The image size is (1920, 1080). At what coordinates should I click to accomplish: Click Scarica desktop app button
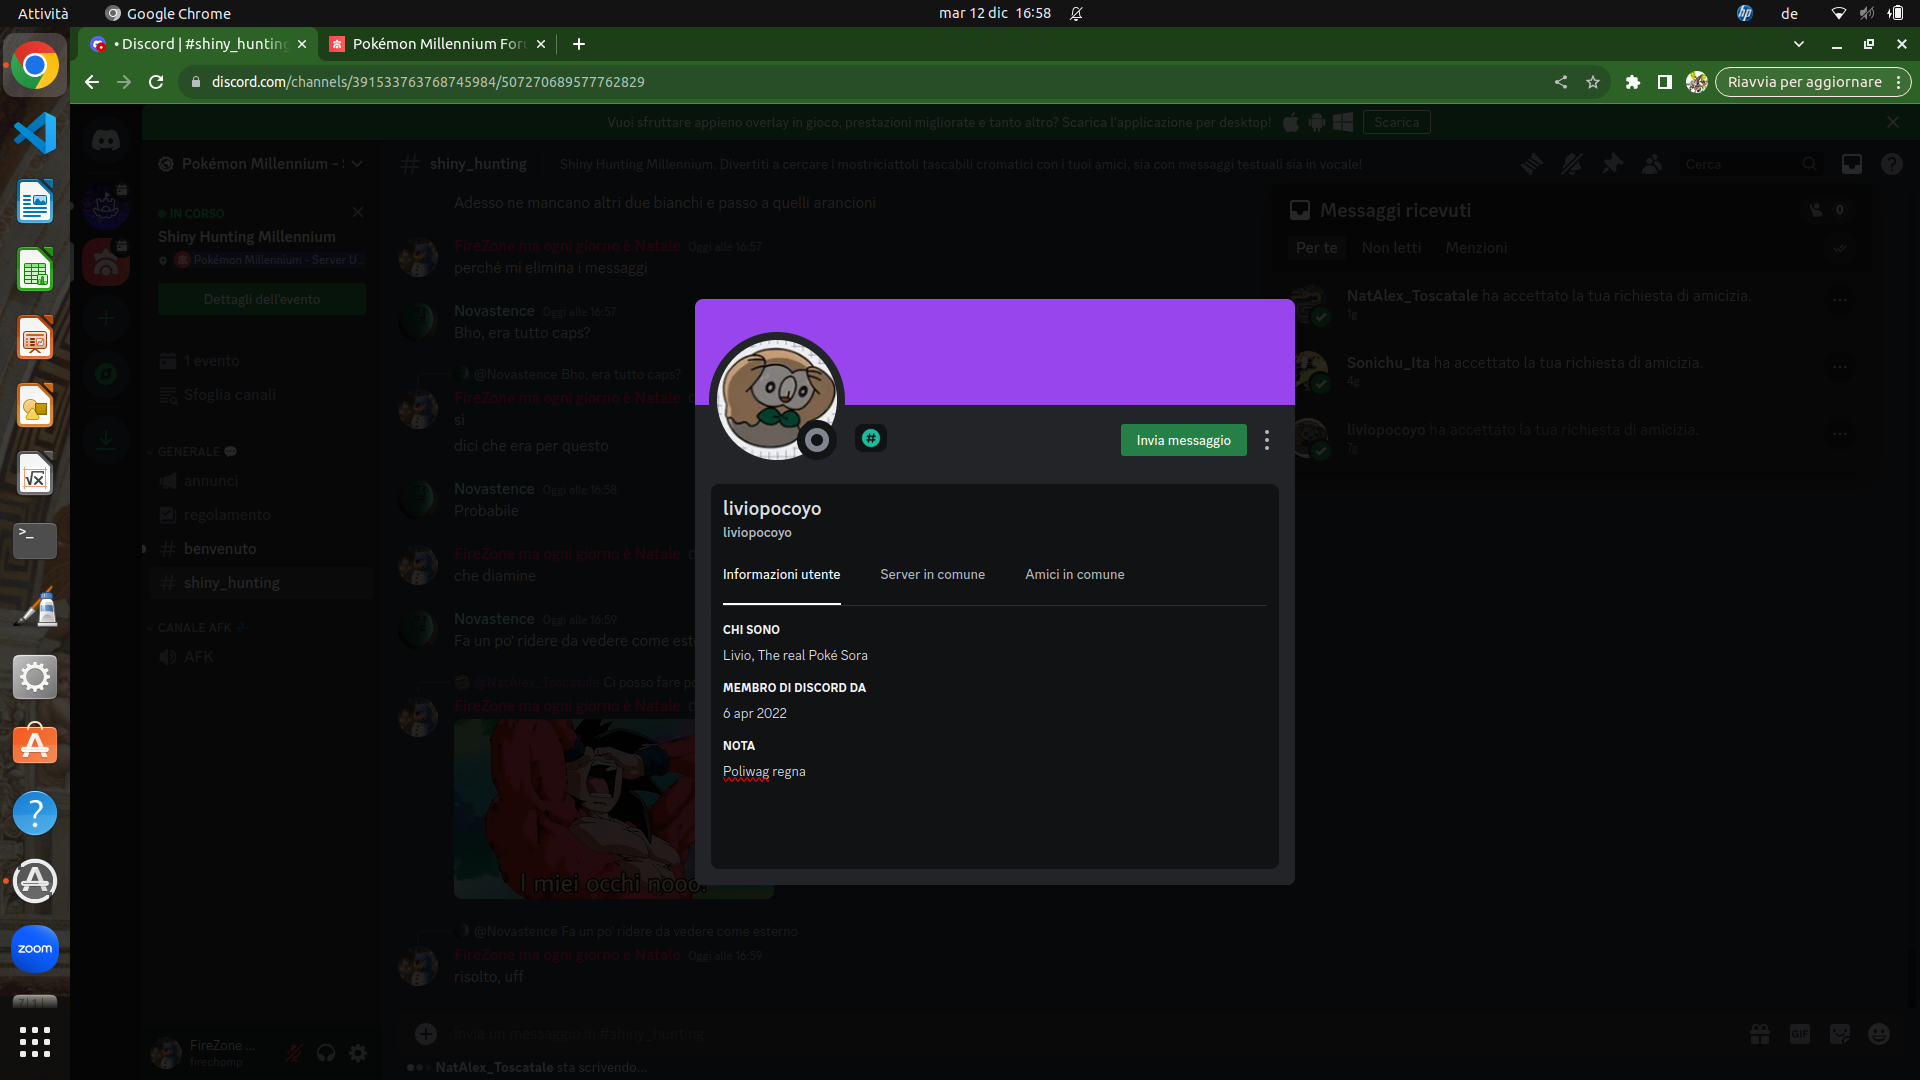[x=1396, y=122]
